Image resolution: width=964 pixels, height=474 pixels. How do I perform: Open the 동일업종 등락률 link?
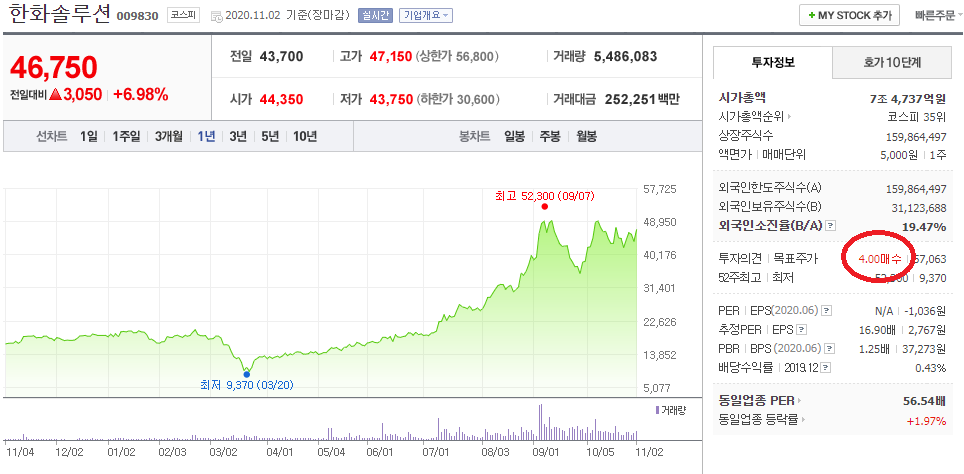click(762, 420)
